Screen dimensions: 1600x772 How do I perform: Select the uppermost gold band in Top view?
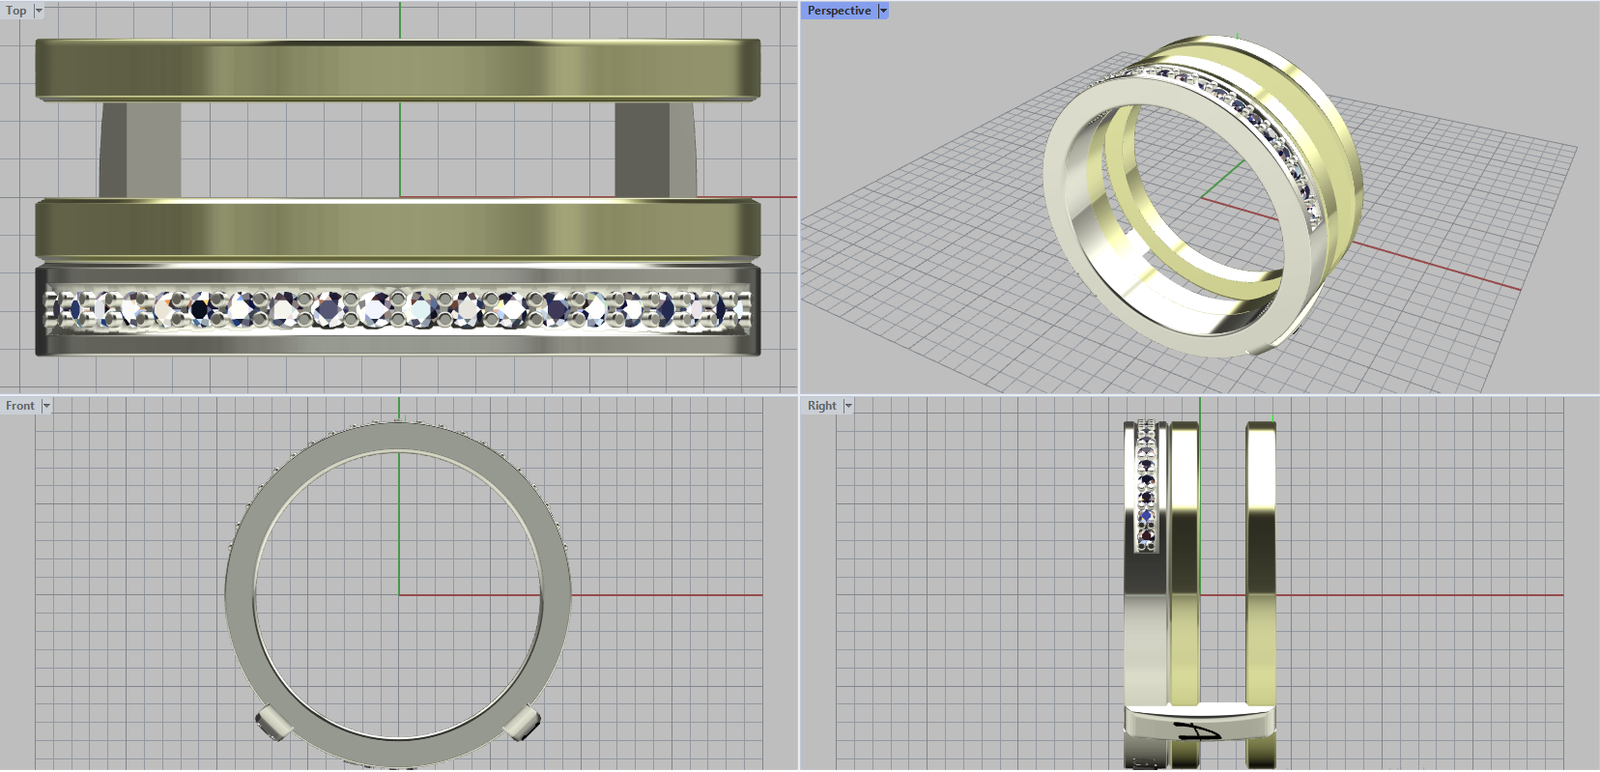coord(398,68)
